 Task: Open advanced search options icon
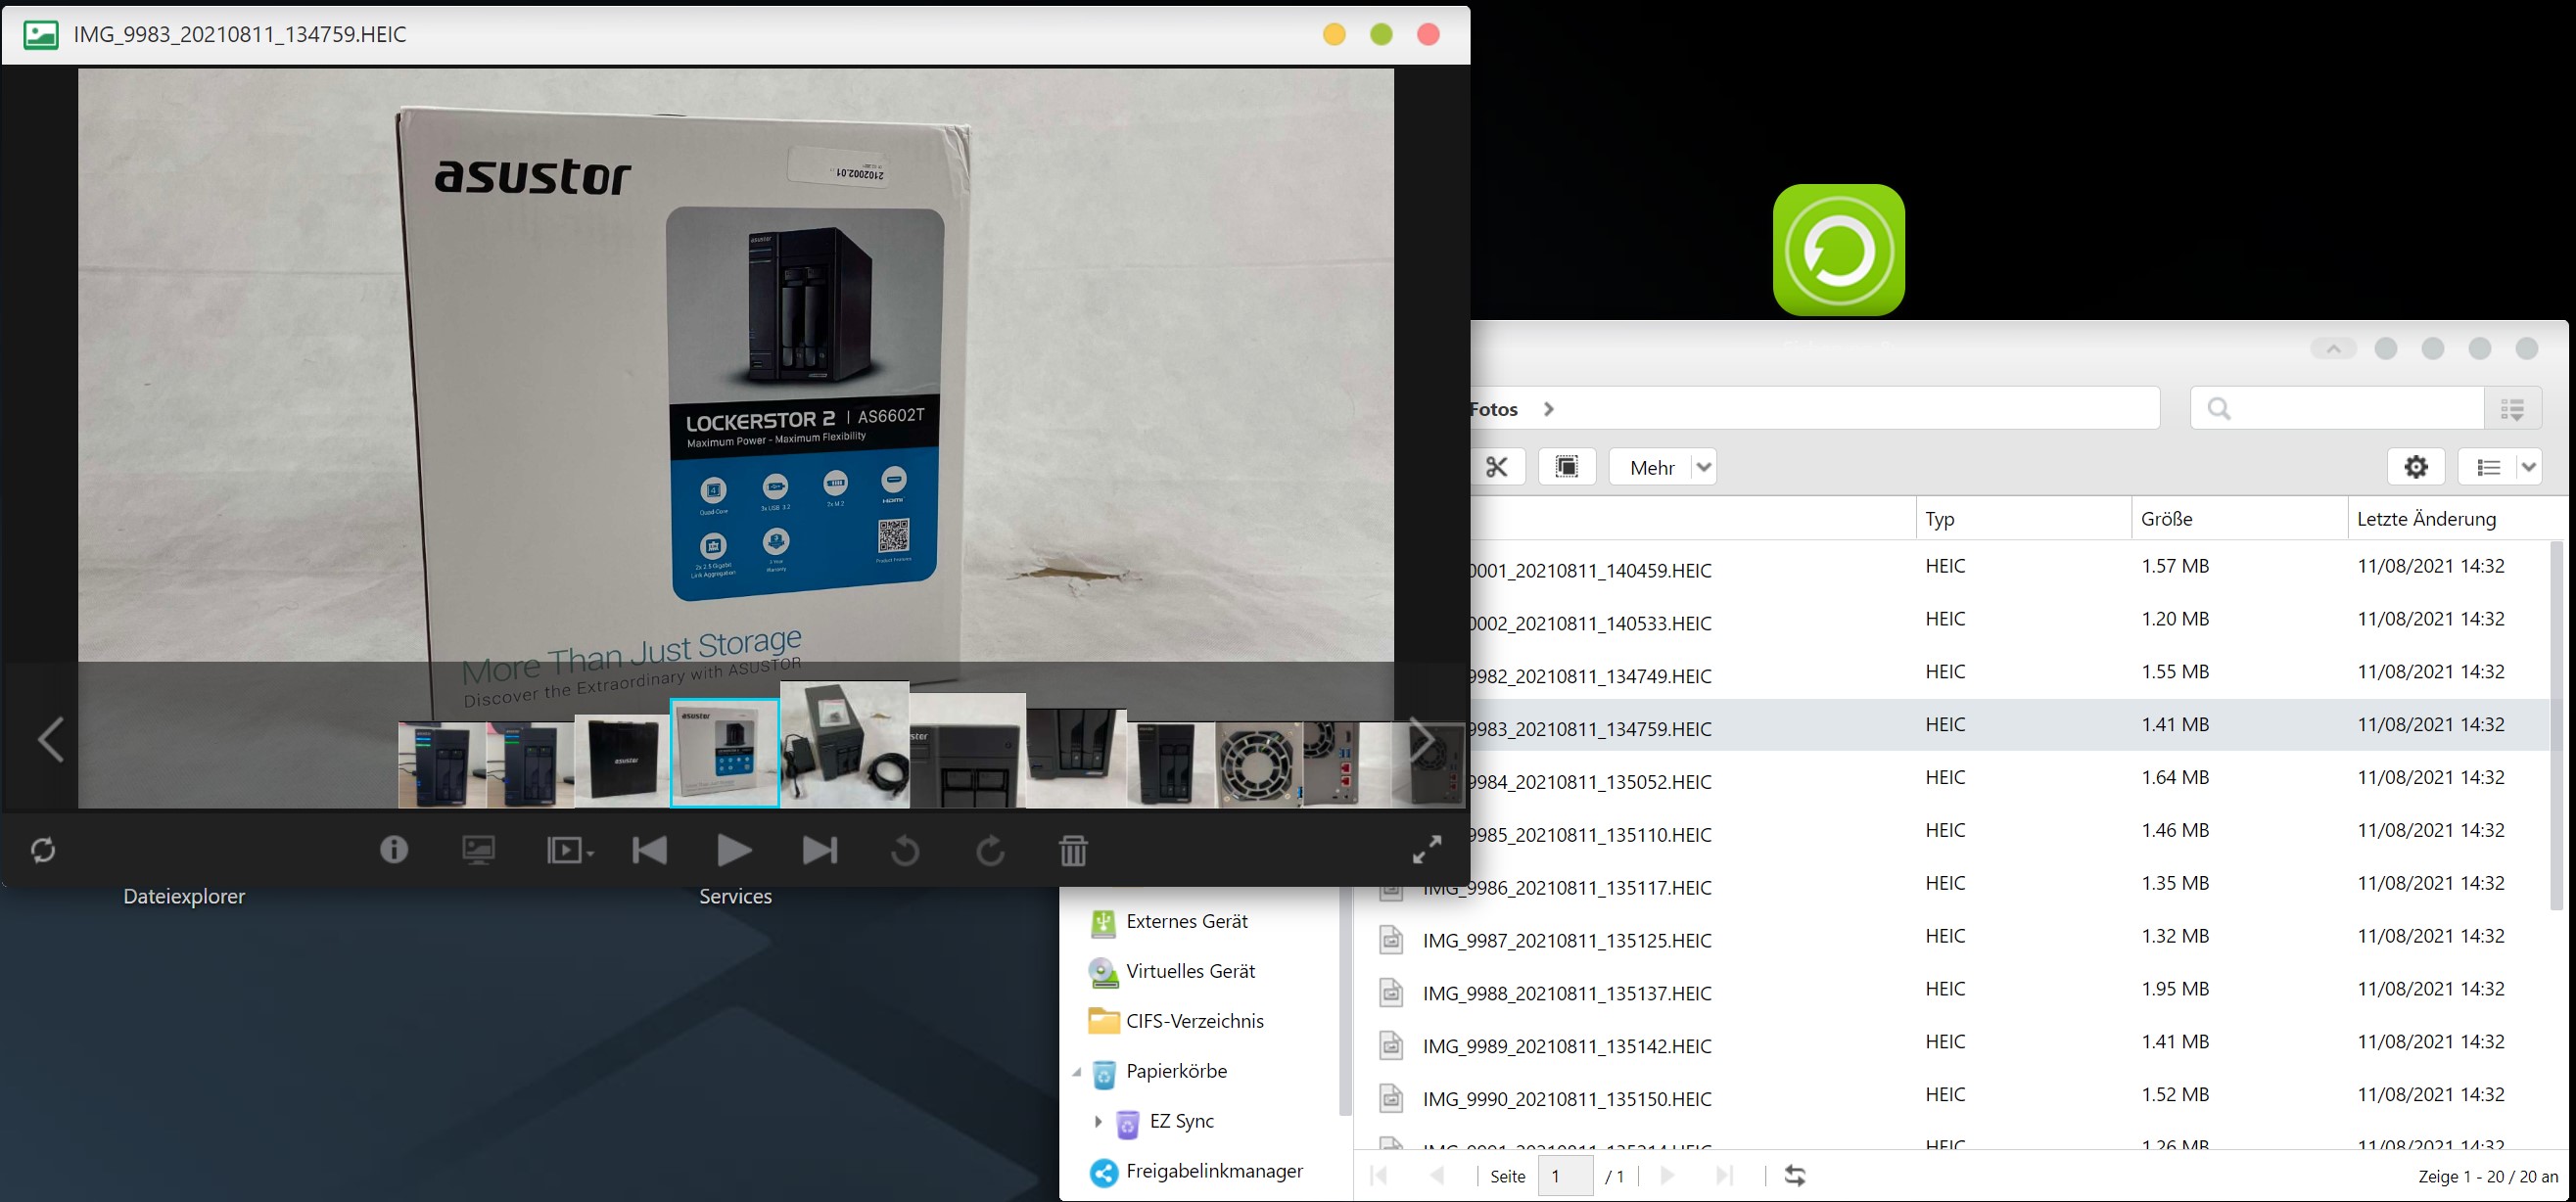coord(2513,408)
